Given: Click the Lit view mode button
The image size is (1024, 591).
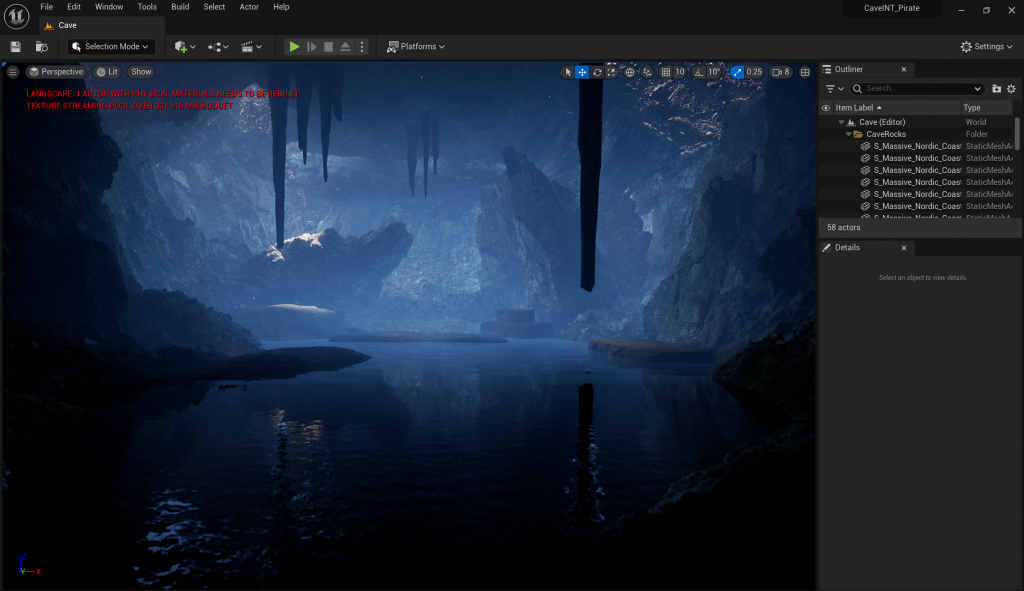Looking at the screenshot, I should 107,72.
